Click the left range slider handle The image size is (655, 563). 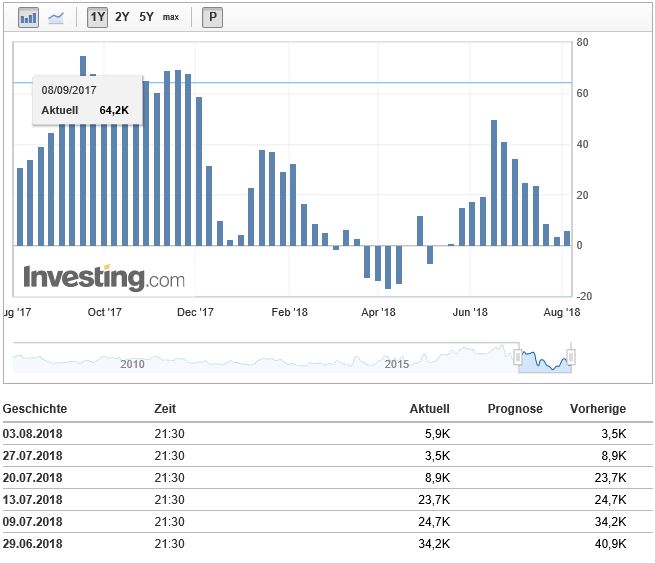[518, 357]
